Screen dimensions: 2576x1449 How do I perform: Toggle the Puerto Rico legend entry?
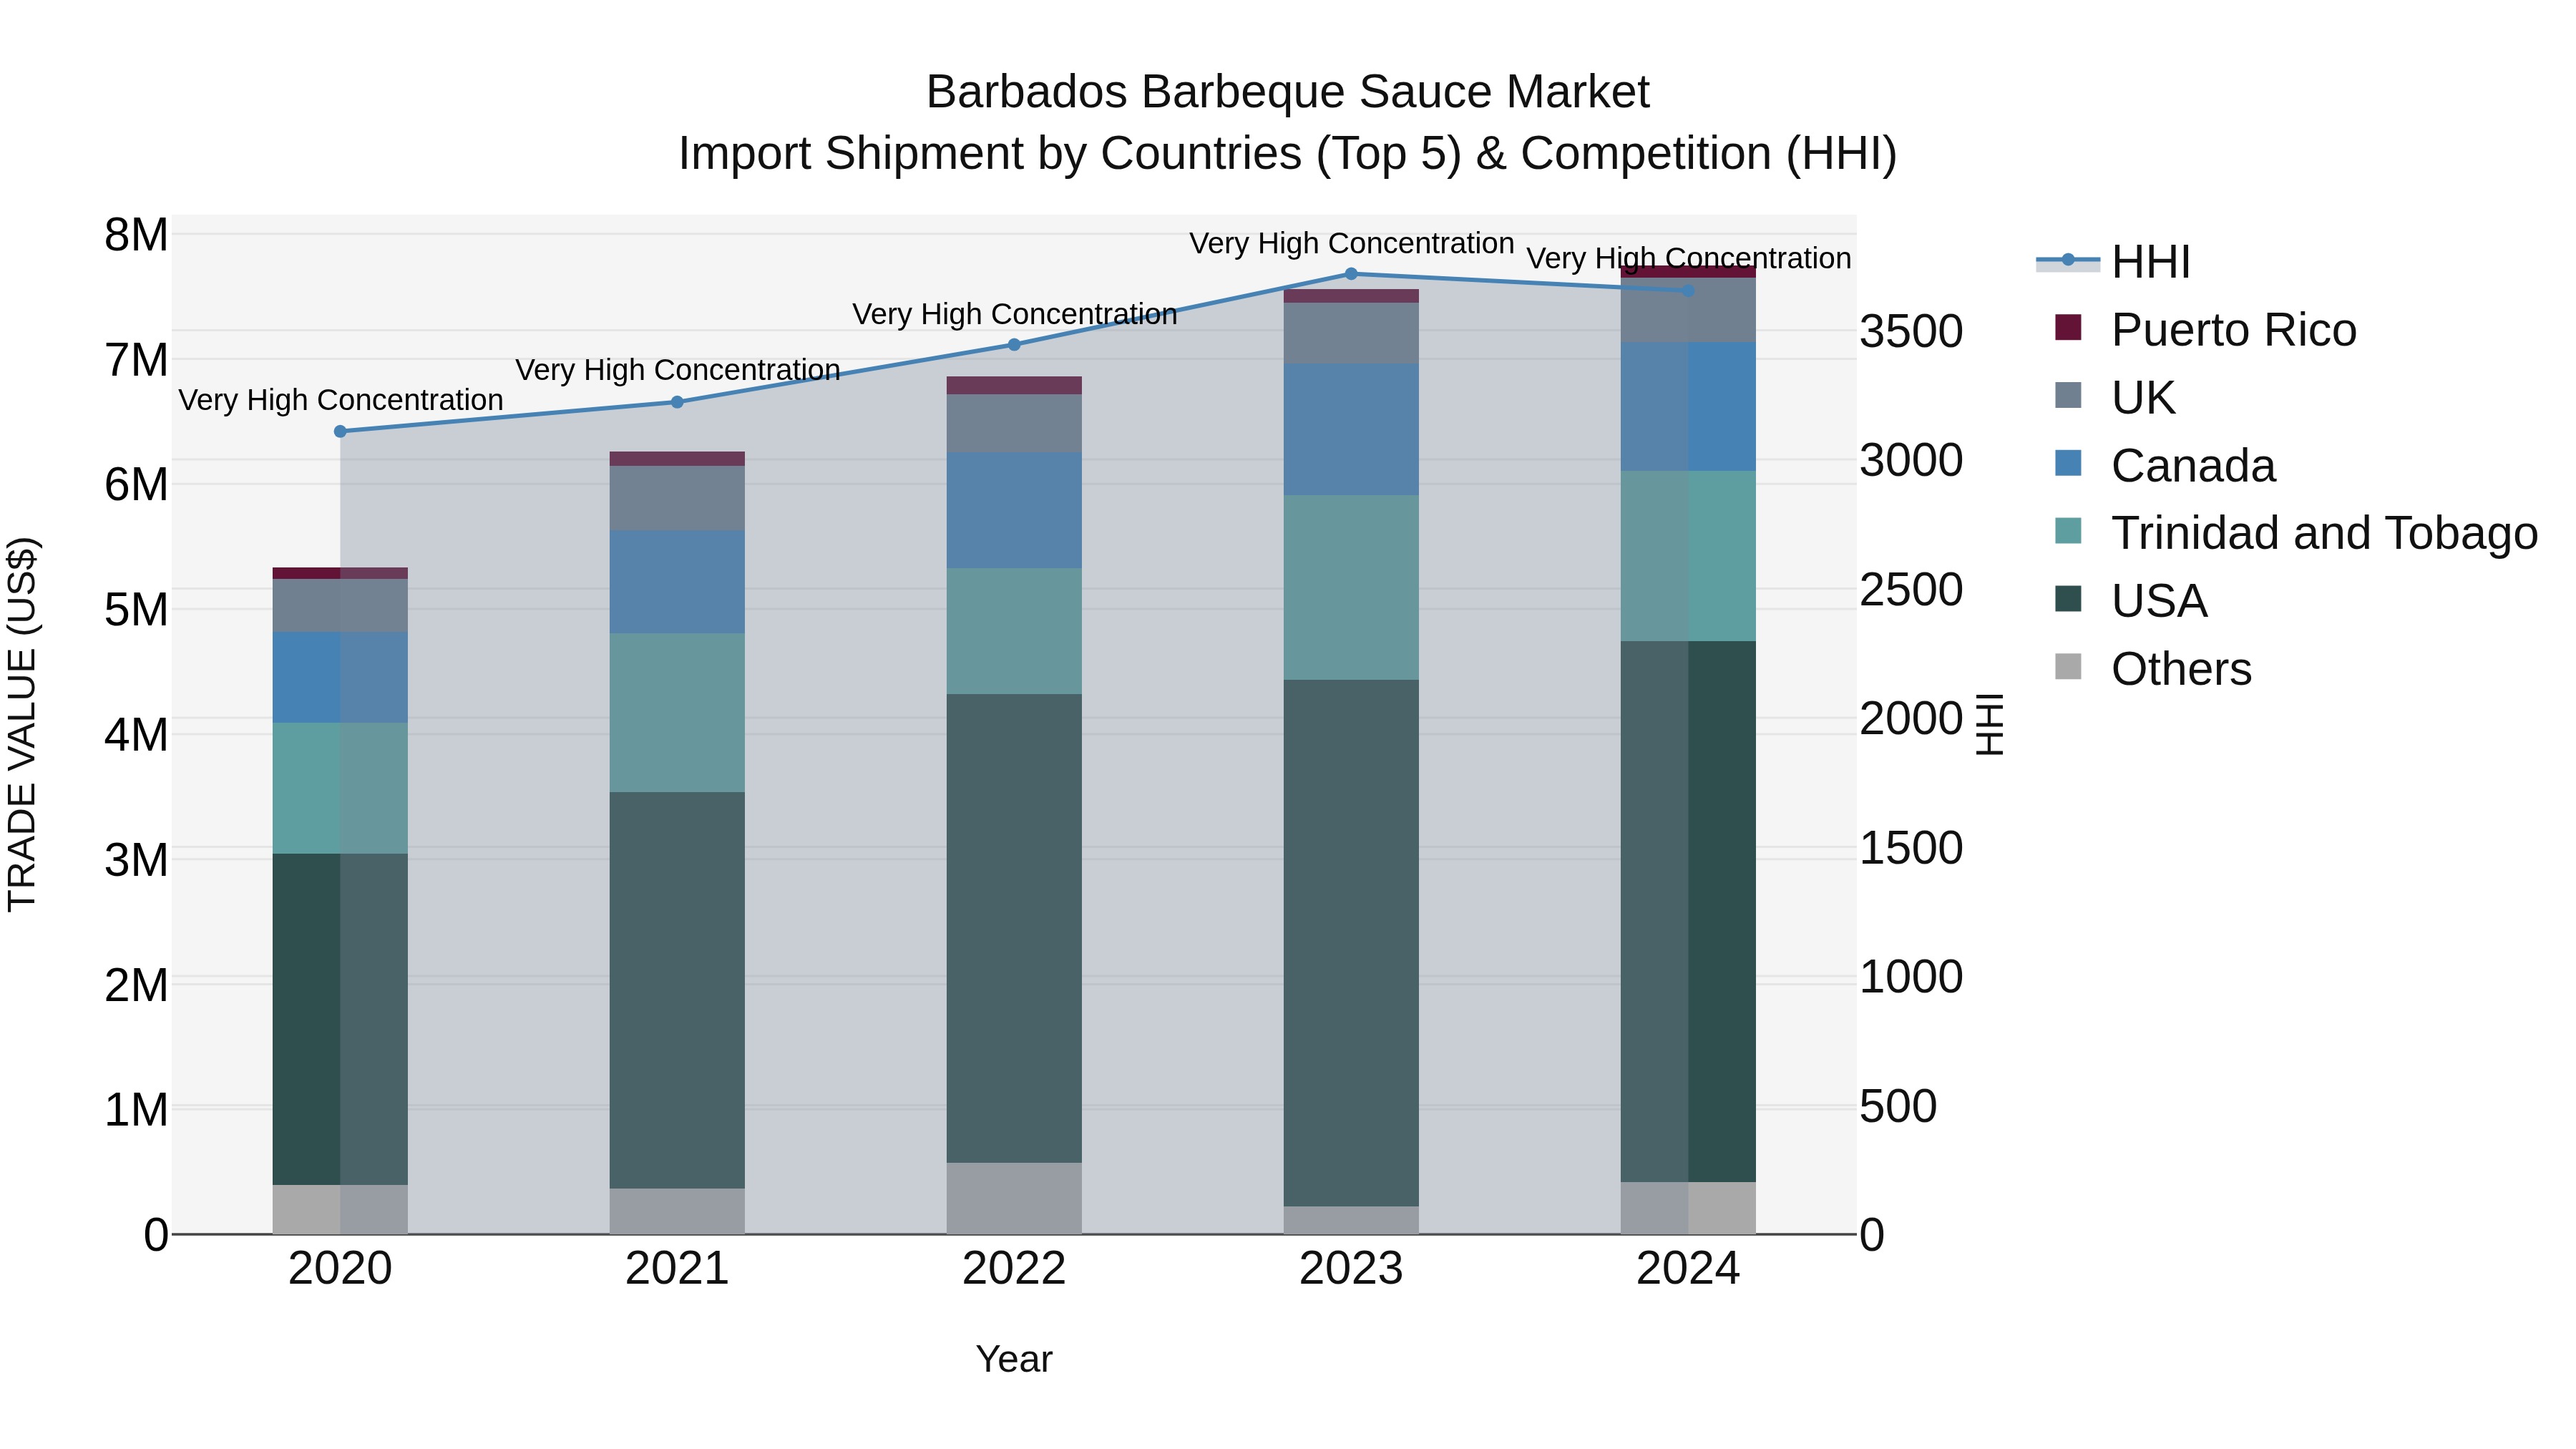pos(2205,330)
